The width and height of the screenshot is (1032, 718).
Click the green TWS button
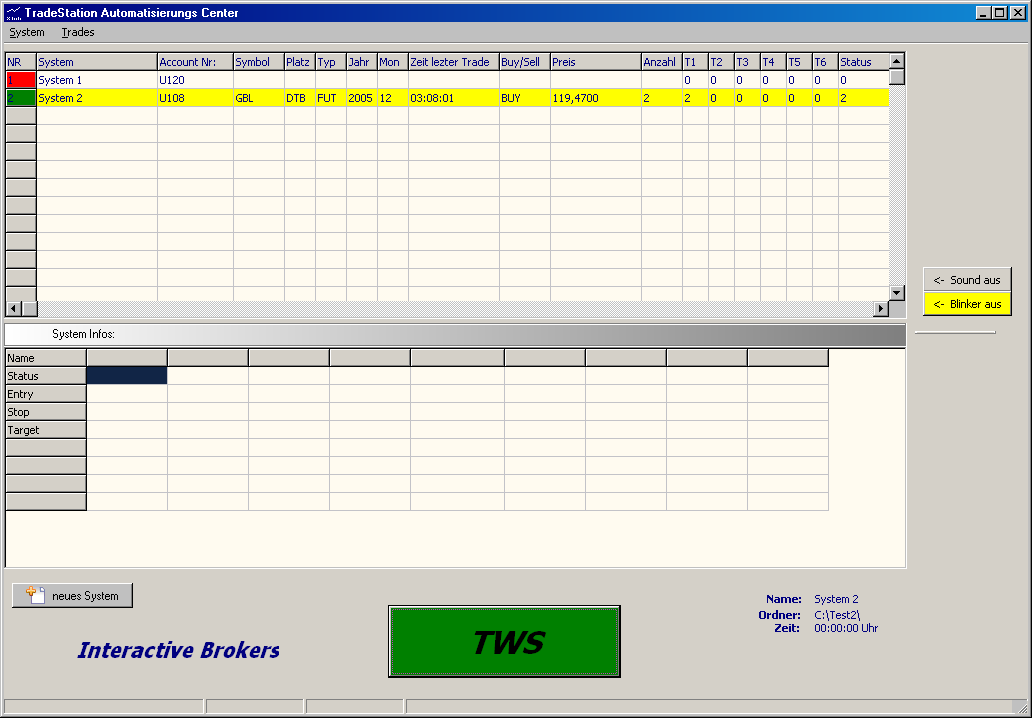pyautogui.click(x=504, y=642)
